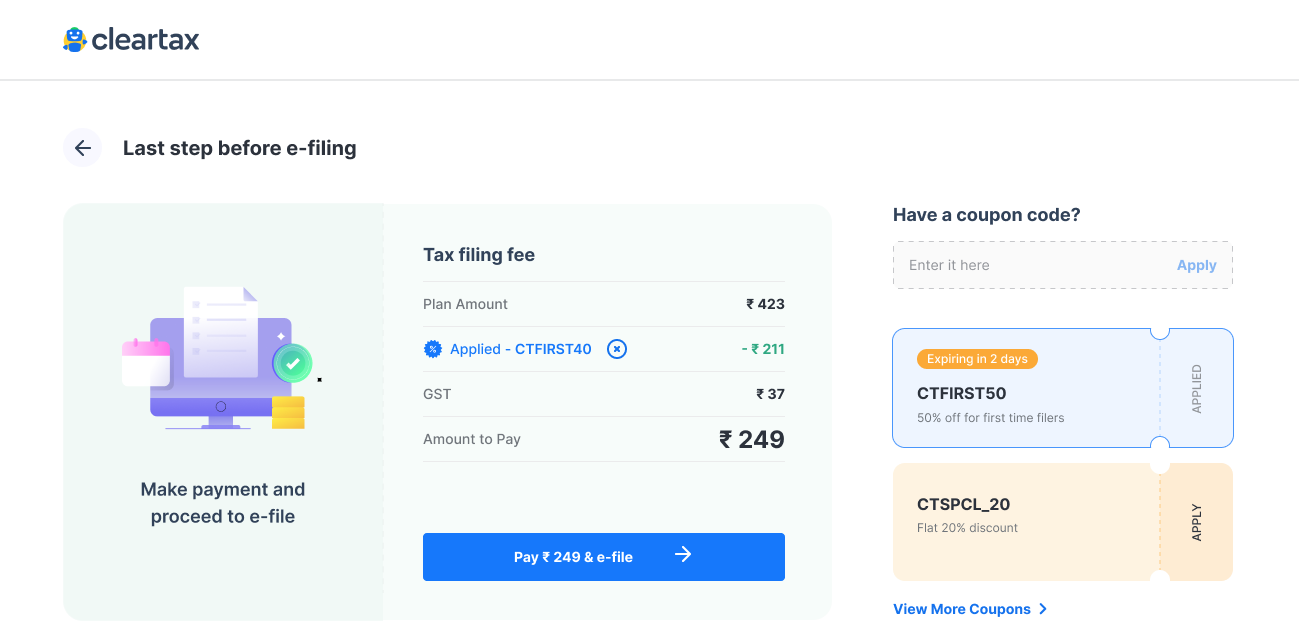This screenshot has width=1299, height=642.
Task: Apply the CTSPCL_20 coupon
Action: click(1197, 522)
